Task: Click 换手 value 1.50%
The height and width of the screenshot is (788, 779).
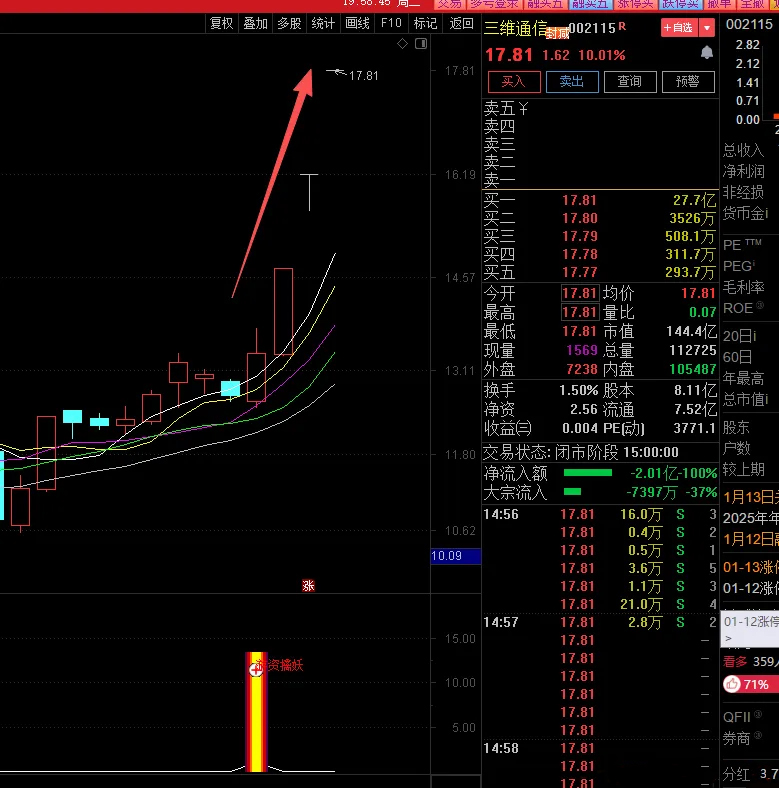Action: 578,390
